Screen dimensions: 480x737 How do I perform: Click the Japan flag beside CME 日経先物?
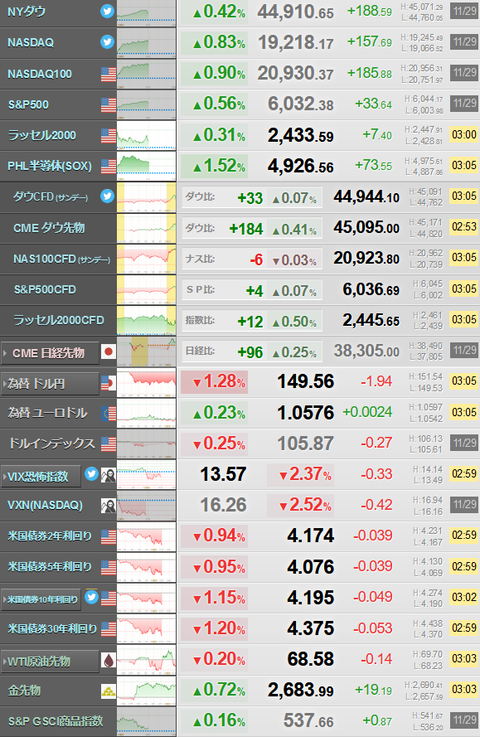pyautogui.click(x=109, y=352)
